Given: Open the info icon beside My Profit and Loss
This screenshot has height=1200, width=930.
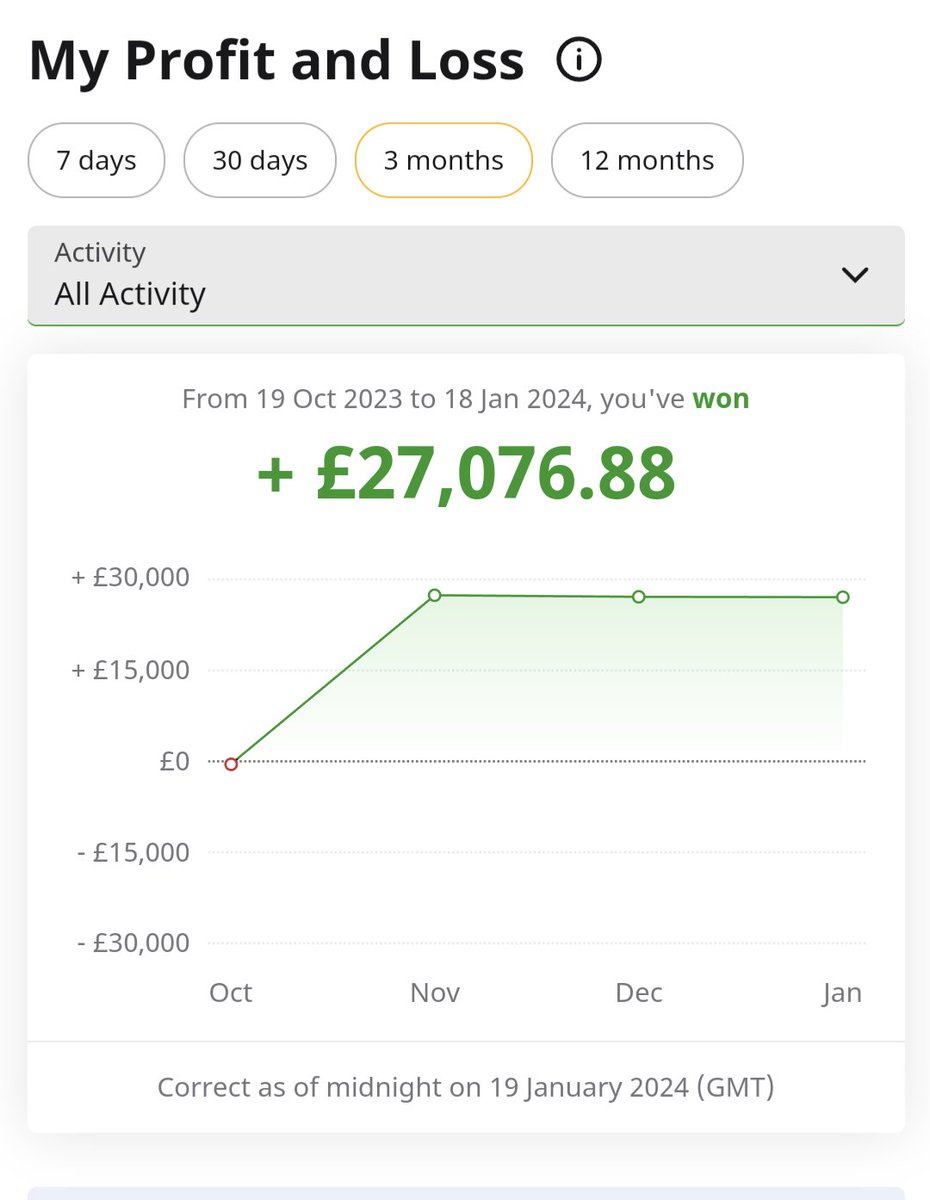Looking at the screenshot, I should pos(578,62).
